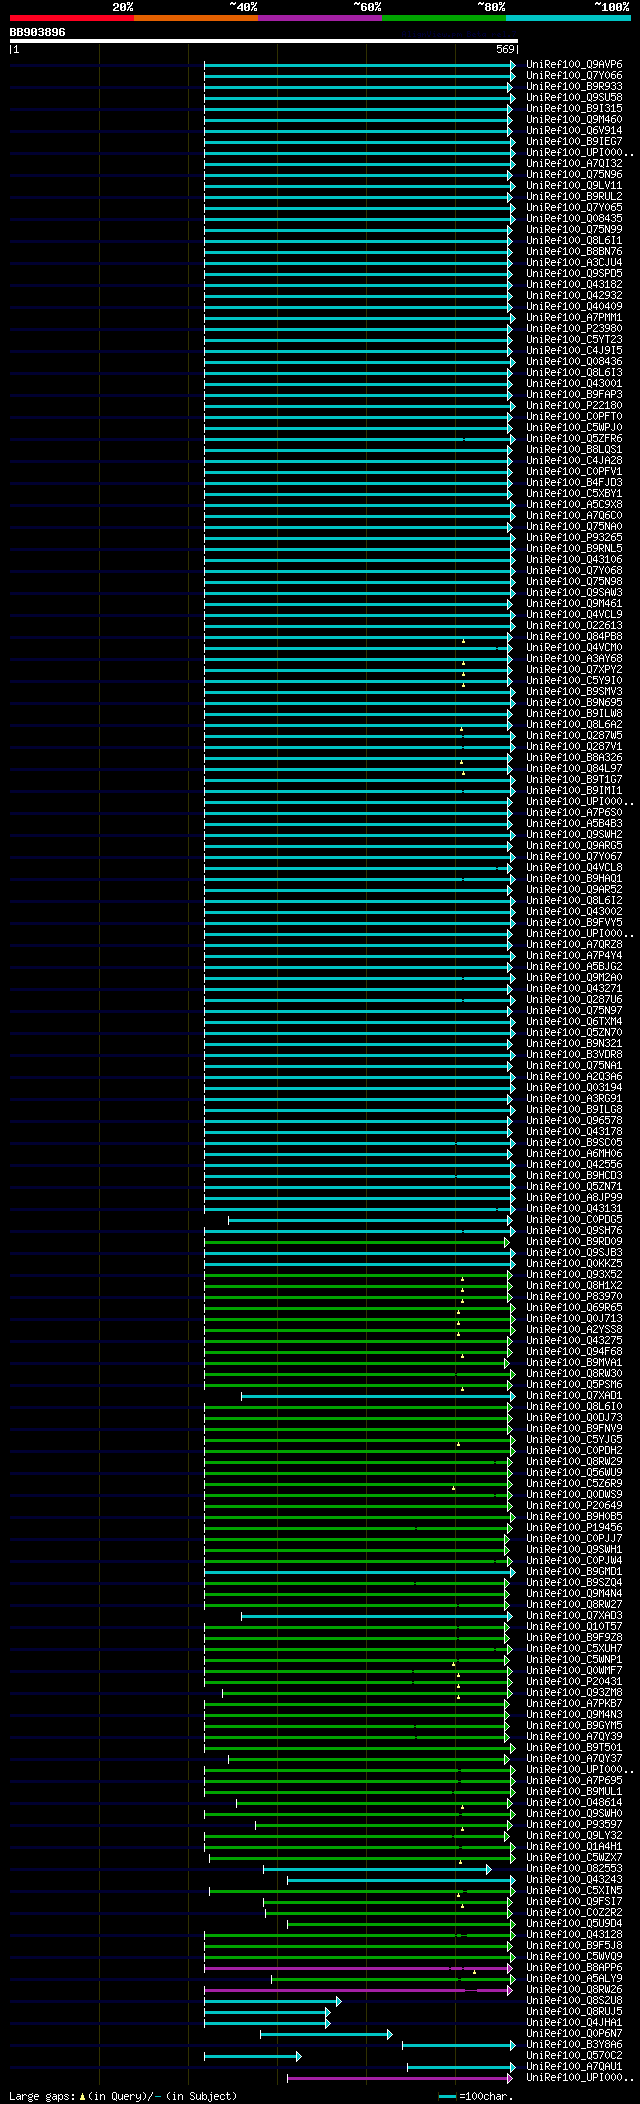Open hit UniRef100_Q9AVP6
This screenshot has height=2104, width=640.
574,65
